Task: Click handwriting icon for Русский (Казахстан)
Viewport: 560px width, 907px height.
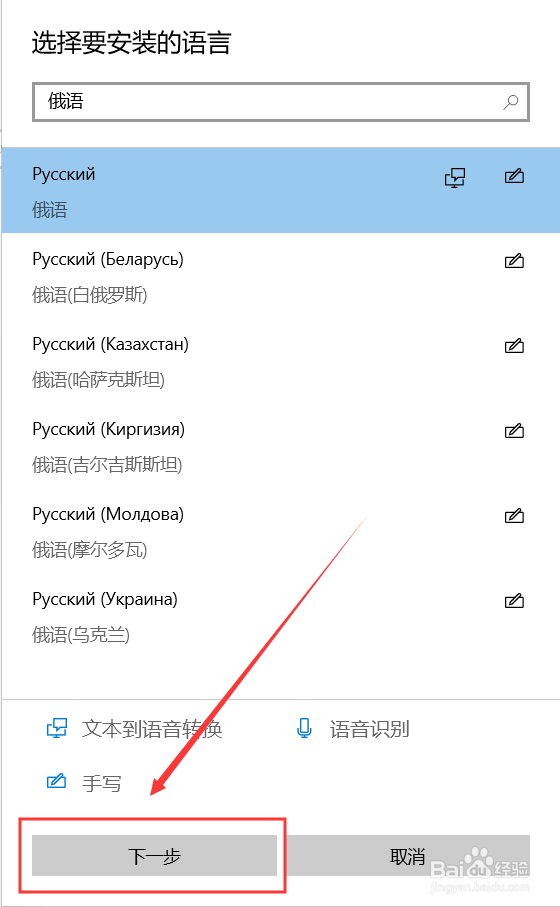Action: tap(514, 346)
